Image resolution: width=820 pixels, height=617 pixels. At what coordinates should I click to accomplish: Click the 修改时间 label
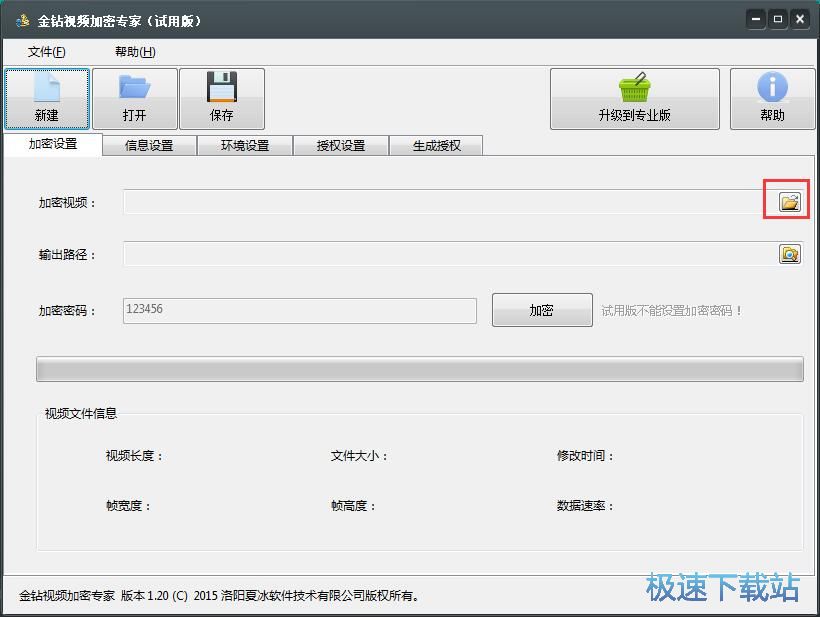[585, 456]
